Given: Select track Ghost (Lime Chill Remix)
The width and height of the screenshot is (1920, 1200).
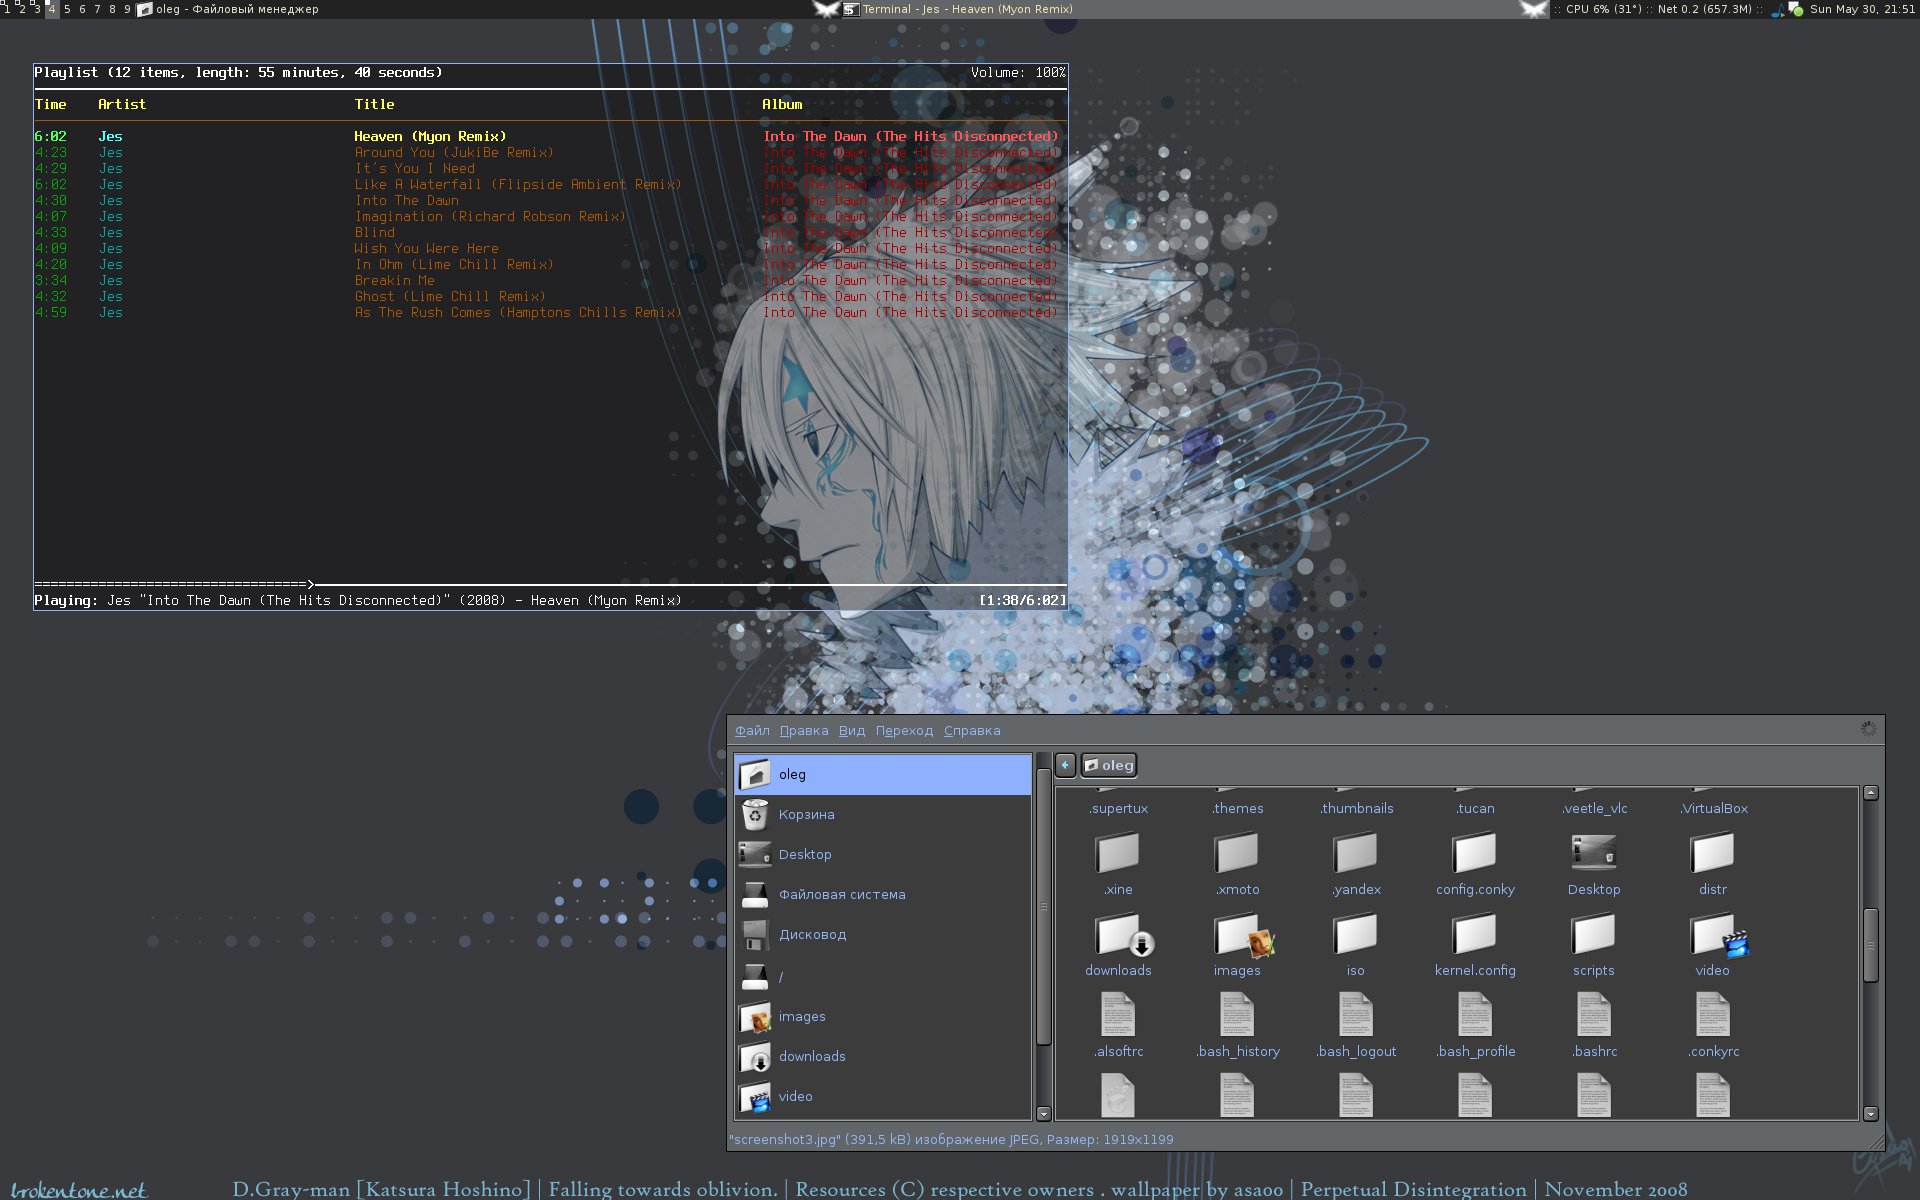Looking at the screenshot, I should [449, 296].
